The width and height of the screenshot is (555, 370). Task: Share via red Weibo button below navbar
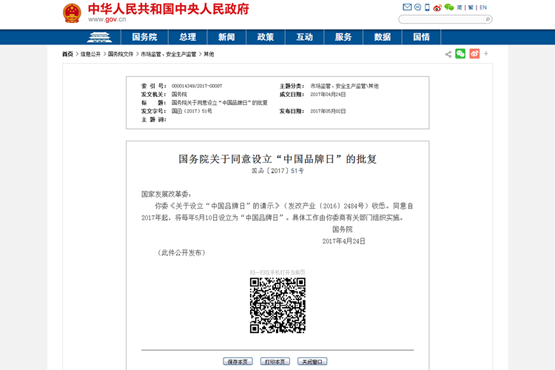click(x=474, y=54)
